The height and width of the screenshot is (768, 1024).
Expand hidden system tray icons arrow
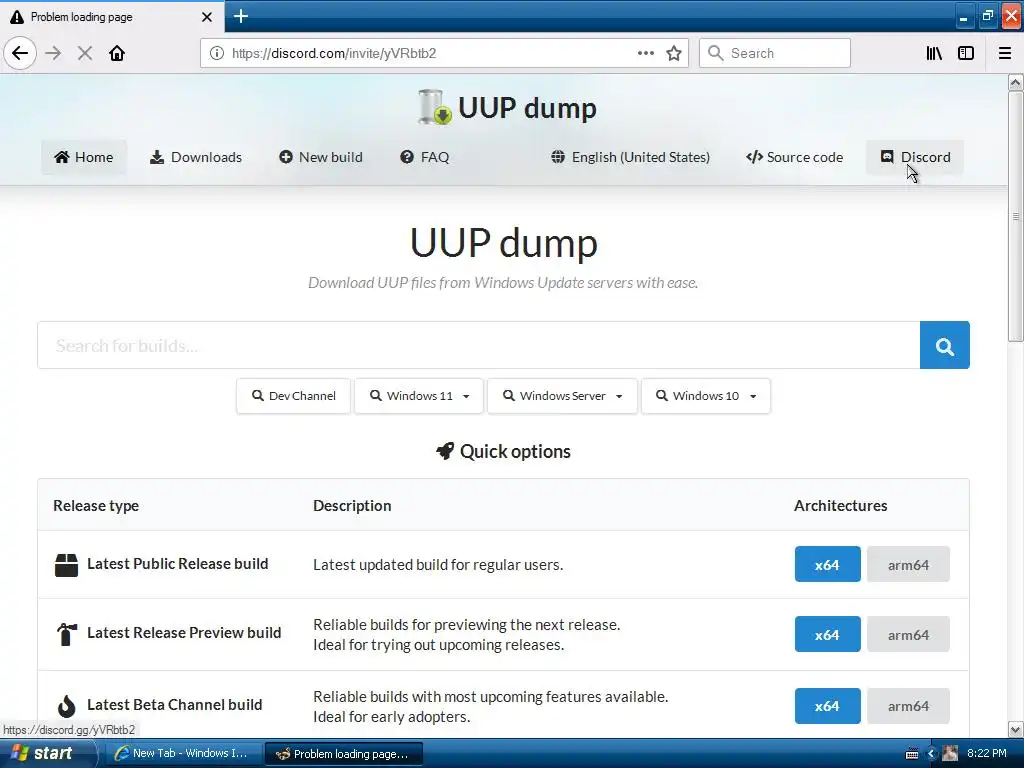[x=932, y=754]
